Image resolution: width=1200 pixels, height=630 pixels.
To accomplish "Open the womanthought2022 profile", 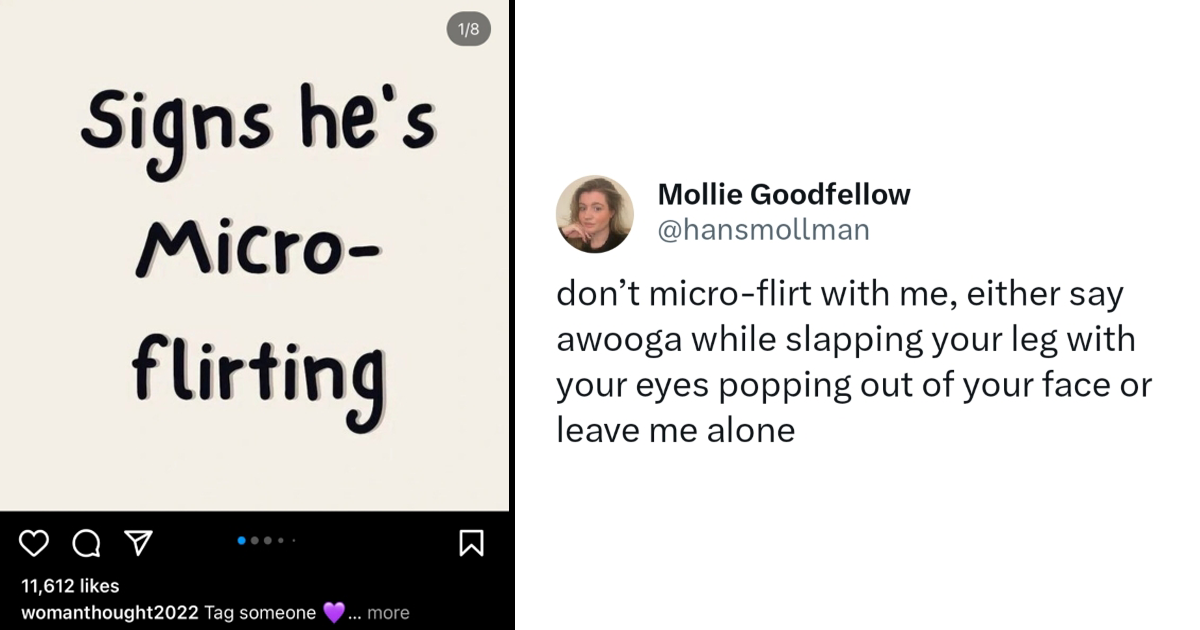I will (110, 612).
